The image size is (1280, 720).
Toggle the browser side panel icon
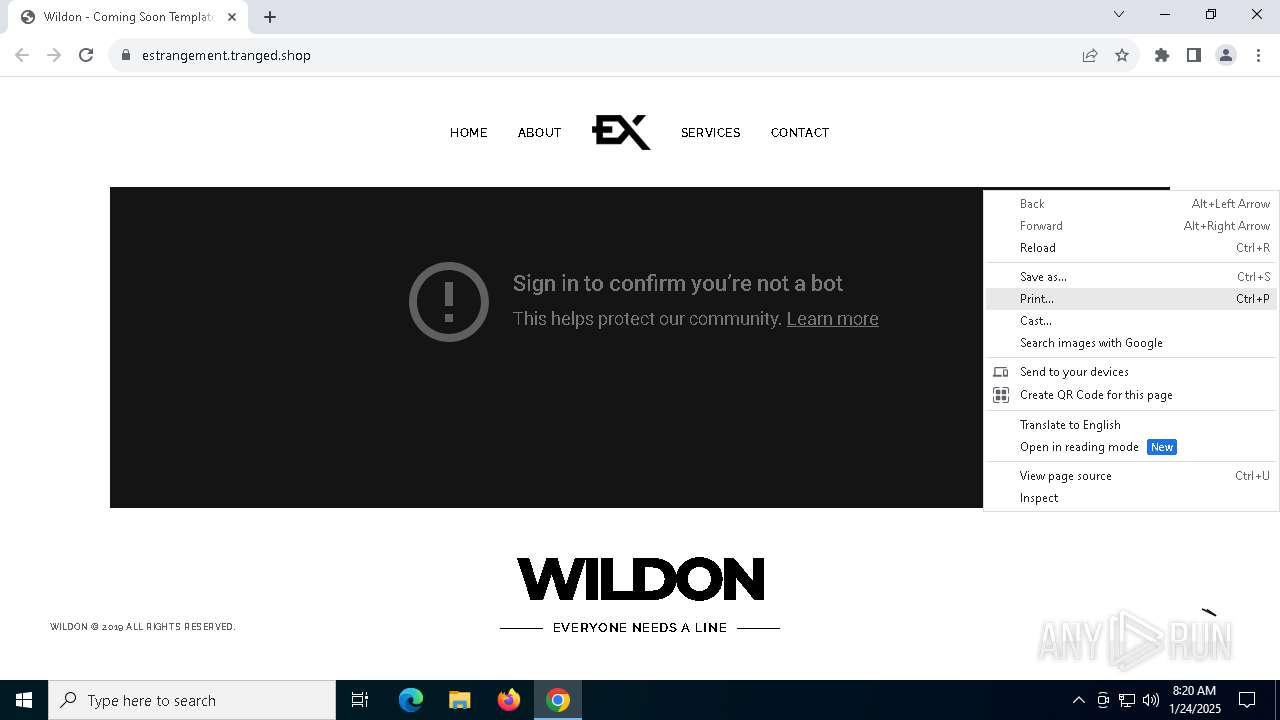(1194, 55)
